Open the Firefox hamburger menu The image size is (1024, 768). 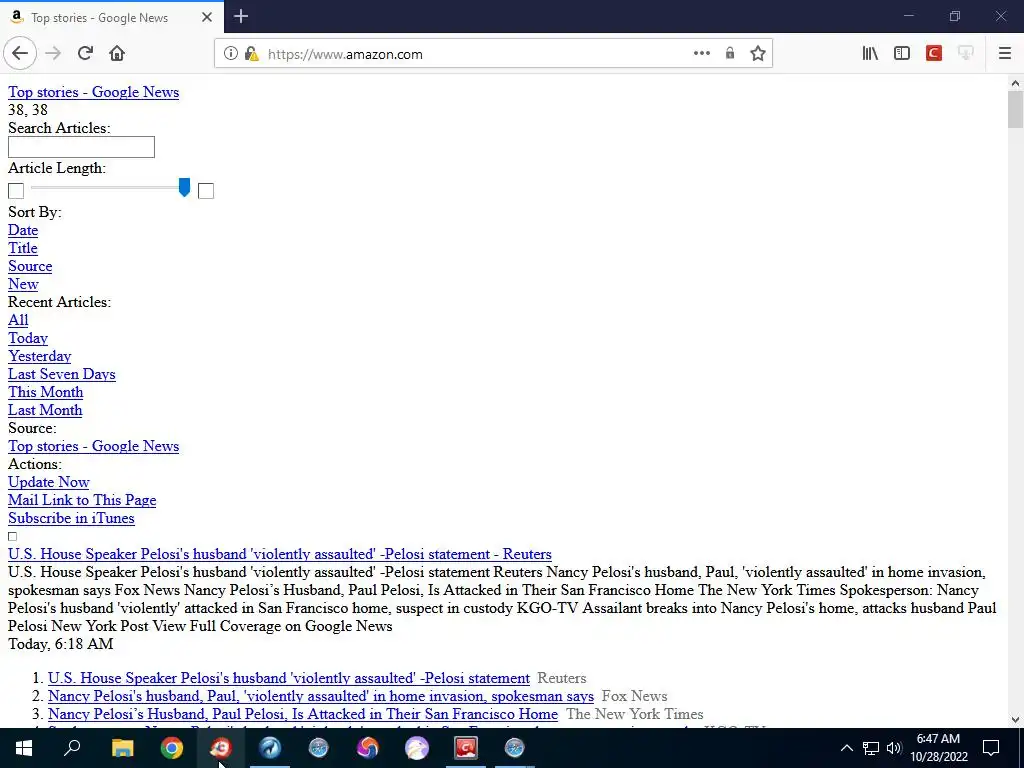pos(1004,54)
